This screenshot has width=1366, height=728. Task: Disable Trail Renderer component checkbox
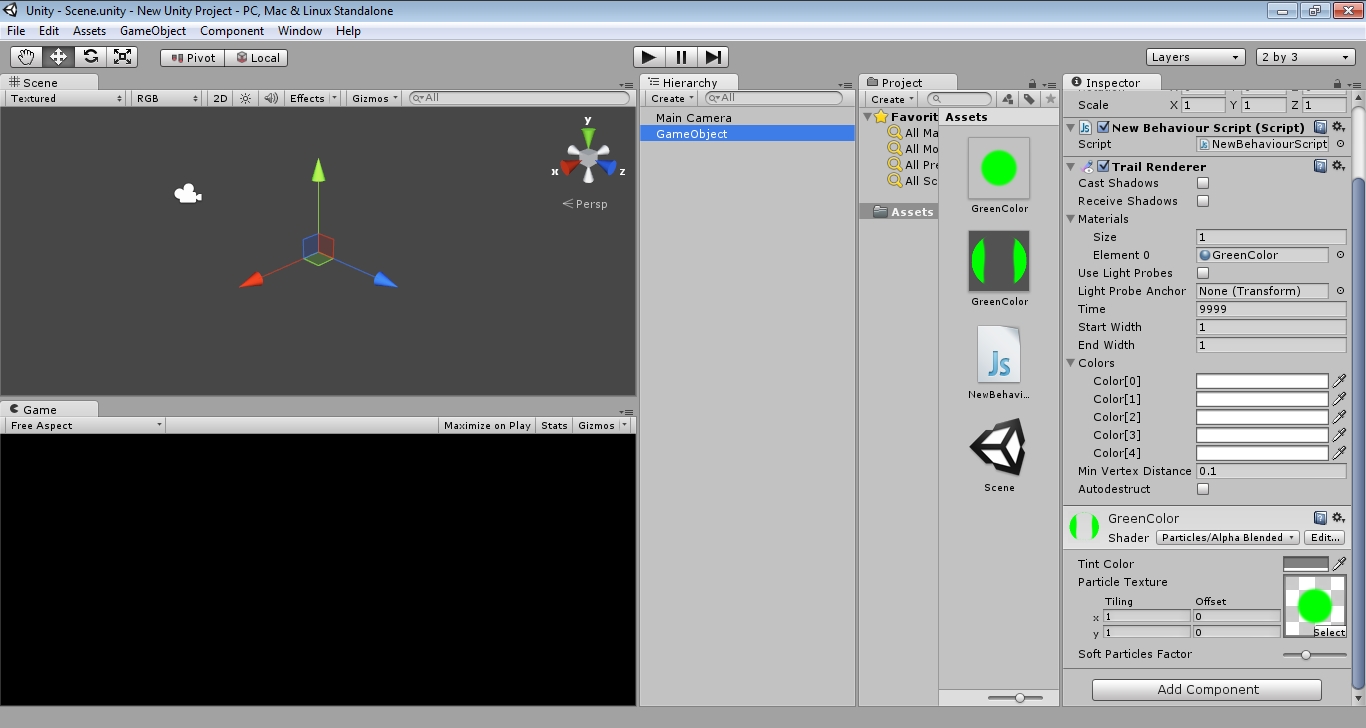(x=1103, y=166)
